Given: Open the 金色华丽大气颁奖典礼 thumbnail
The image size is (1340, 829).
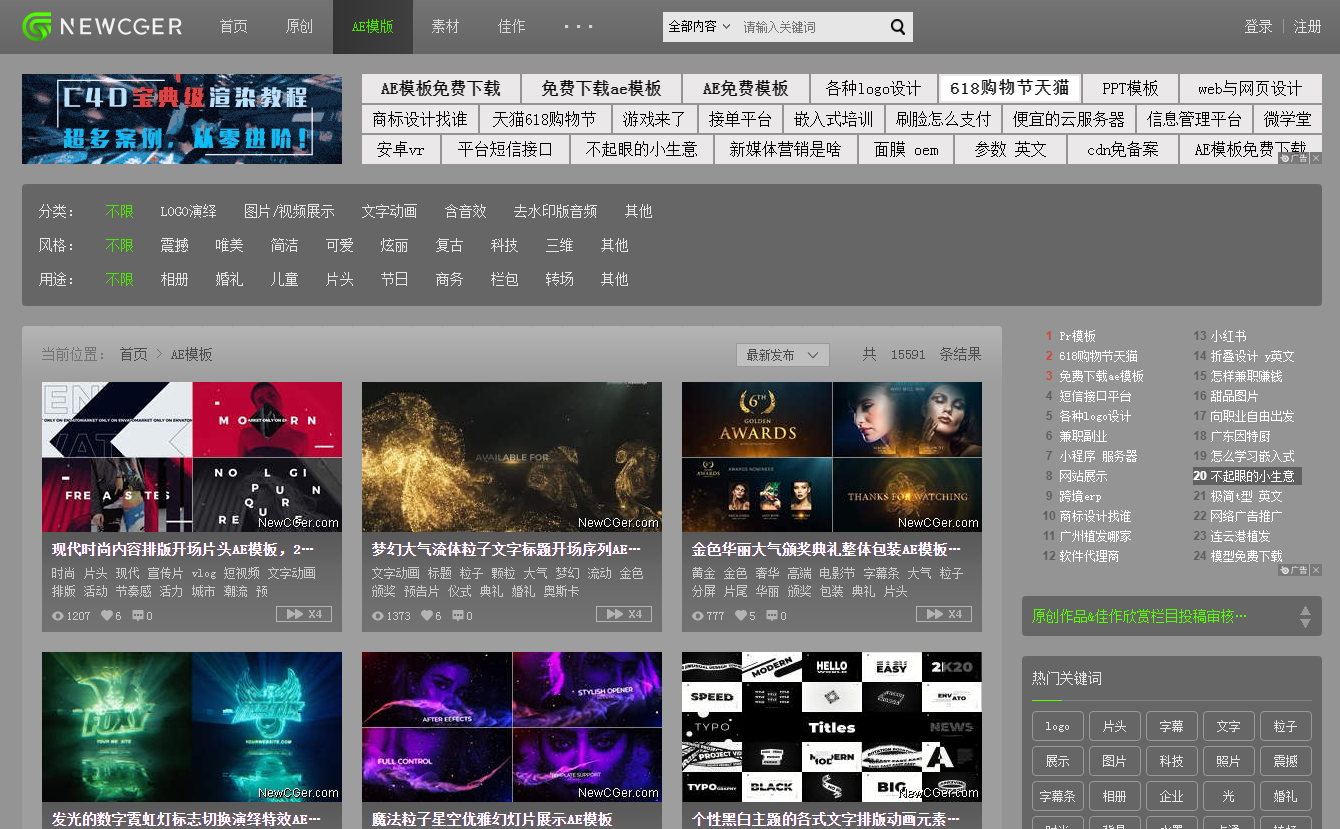Looking at the screenshot, I should click(832, 457).
